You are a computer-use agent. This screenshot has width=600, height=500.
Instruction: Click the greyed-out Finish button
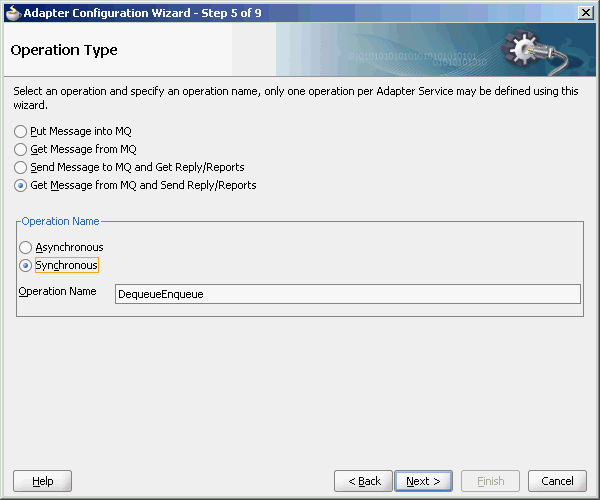click(489, 481)
